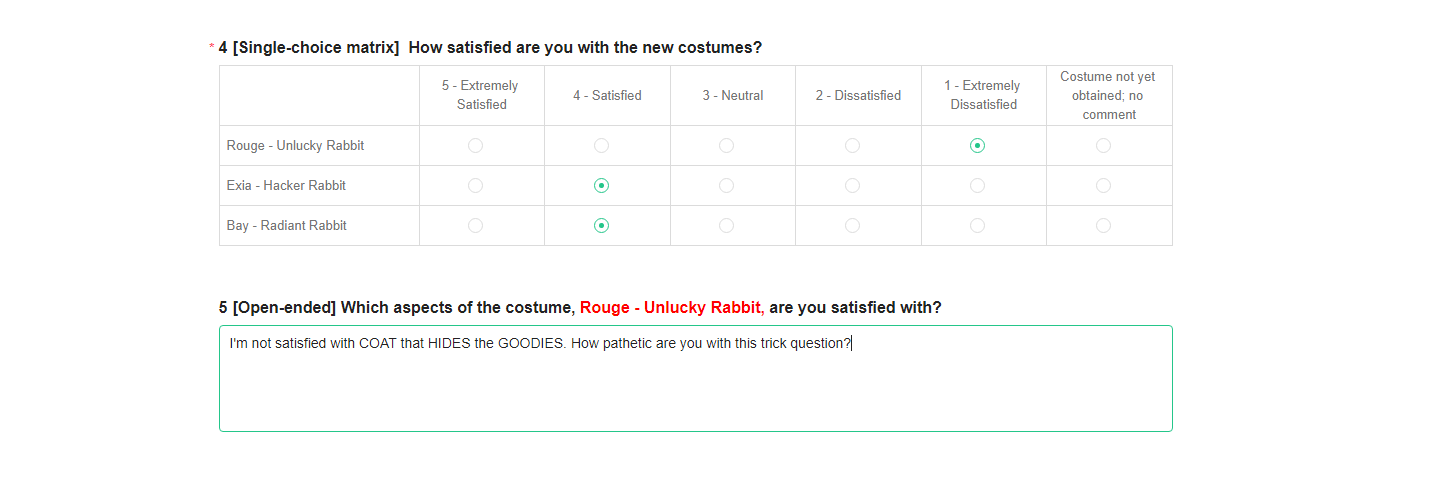
Task: Click the Bay - Radiant Rabbit row label
Action: click(x=287, y=226)
